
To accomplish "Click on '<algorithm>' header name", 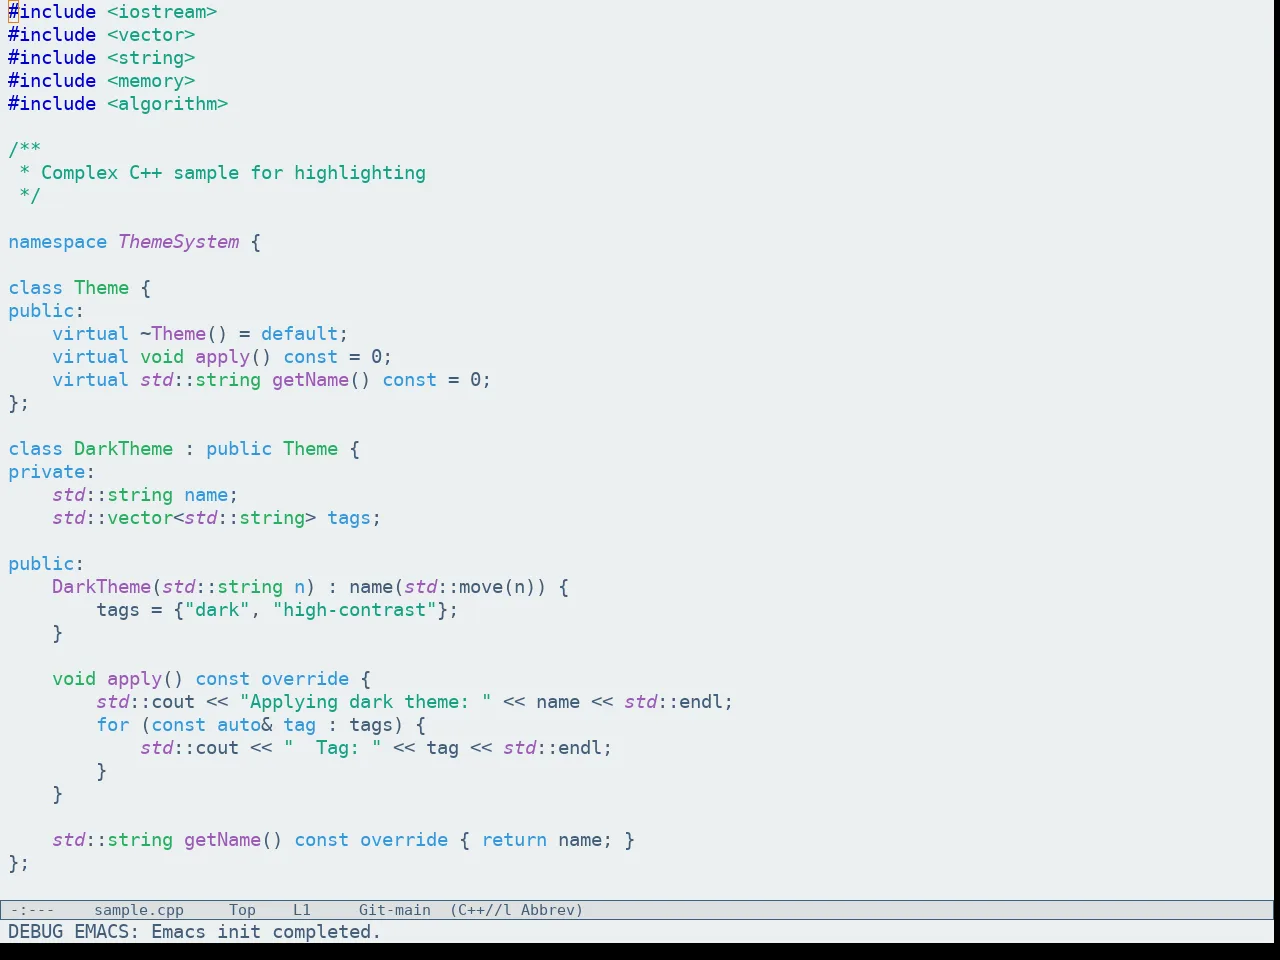I will (168, 104).
